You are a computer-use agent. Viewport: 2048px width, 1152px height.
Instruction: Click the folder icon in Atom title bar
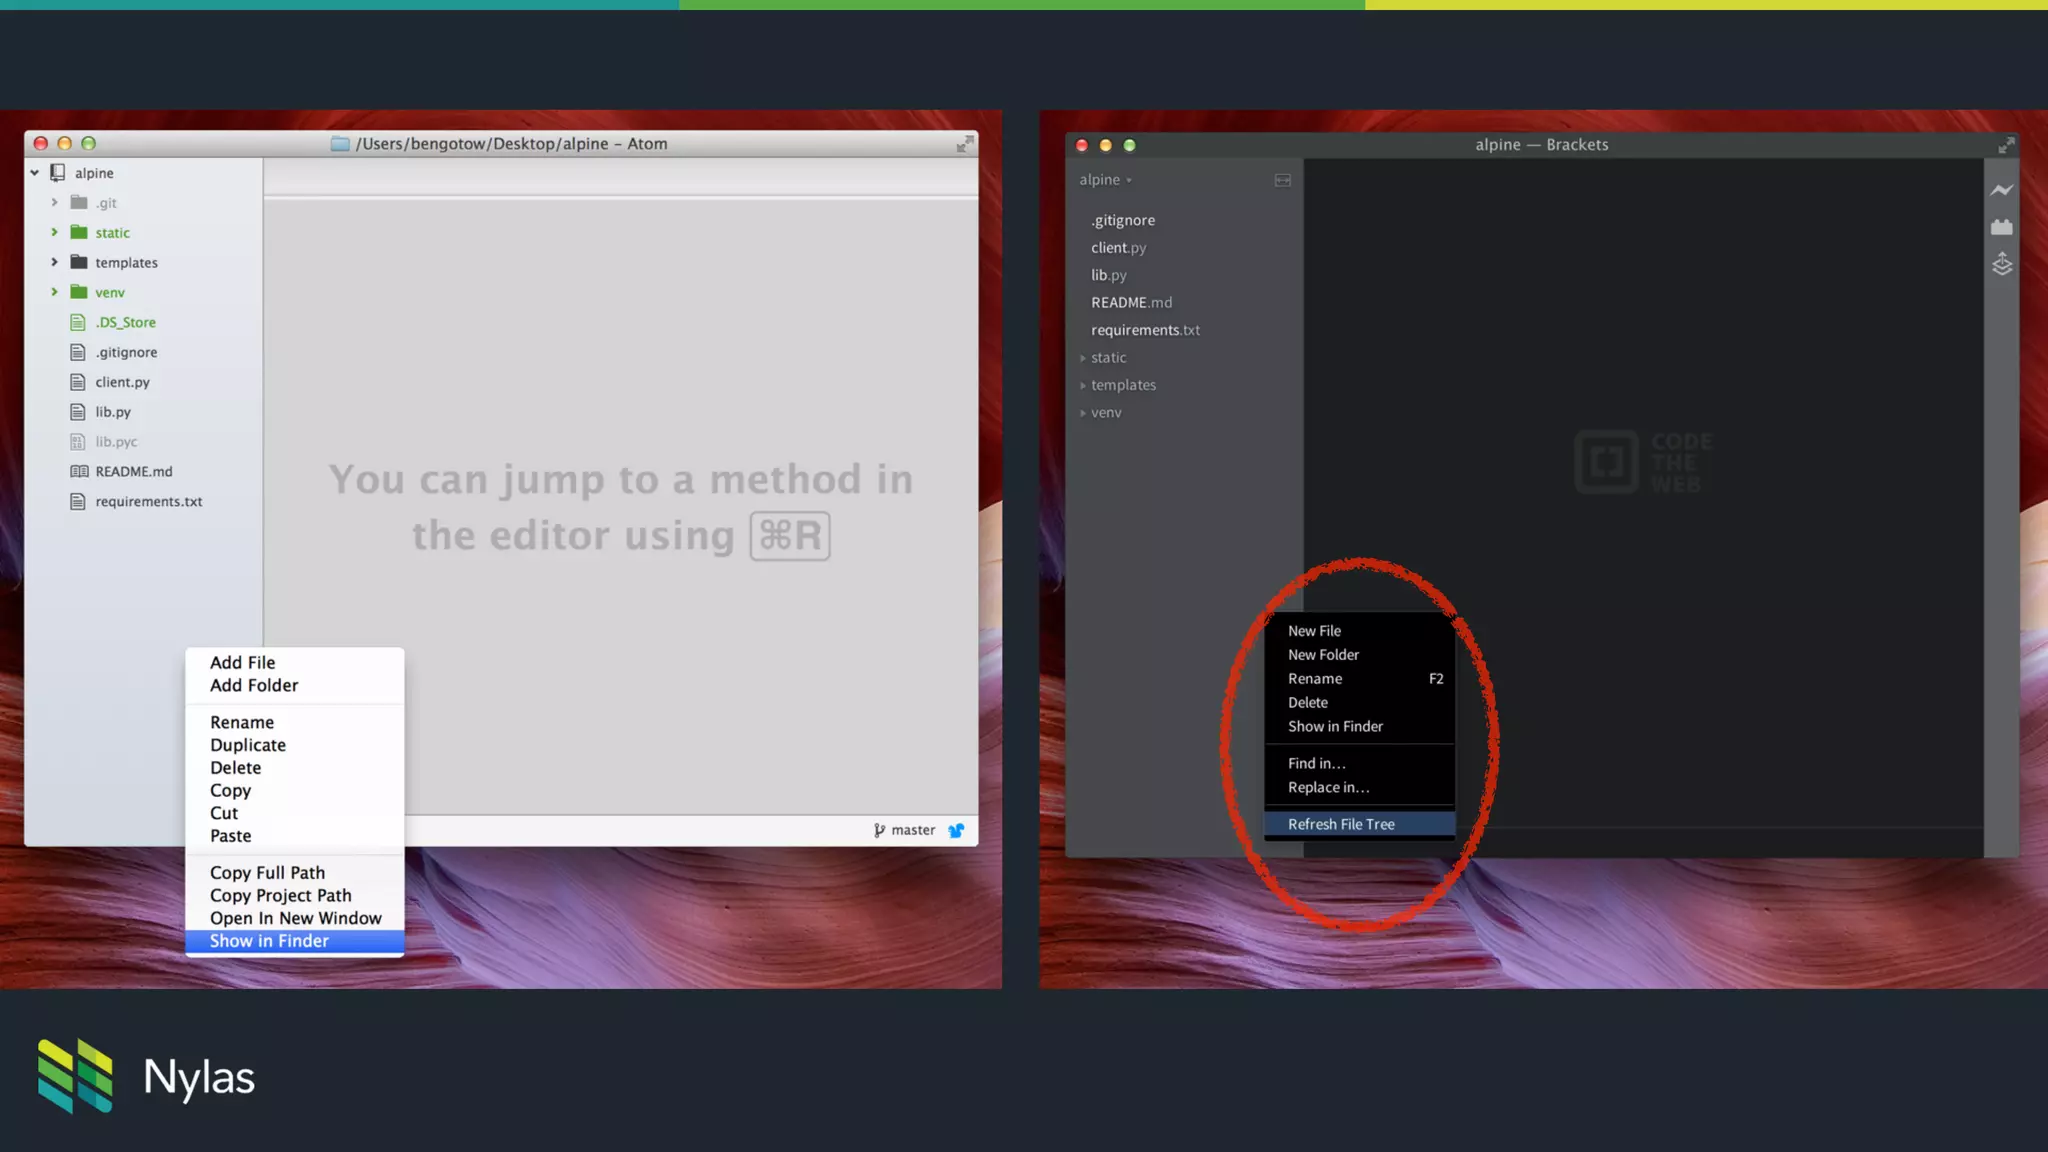coord(340,144)
